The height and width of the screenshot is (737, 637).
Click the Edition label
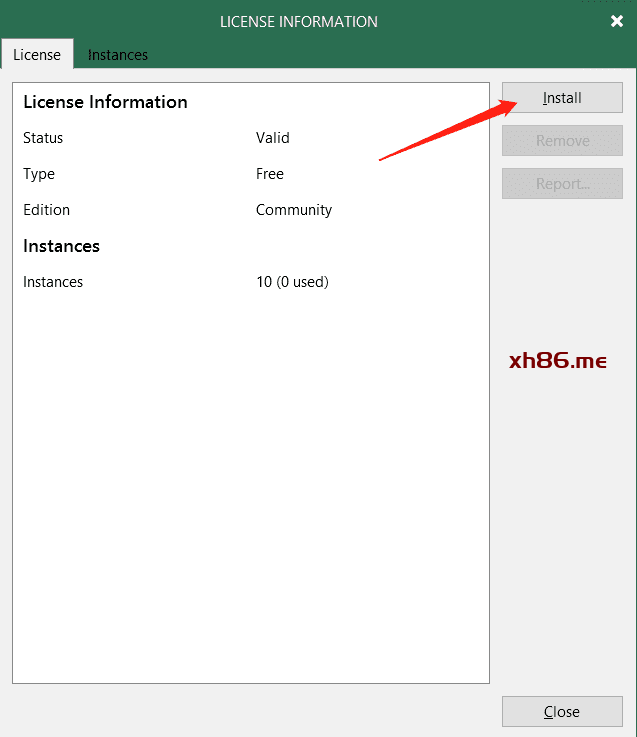pyautogui.click(x=47, y=210)
